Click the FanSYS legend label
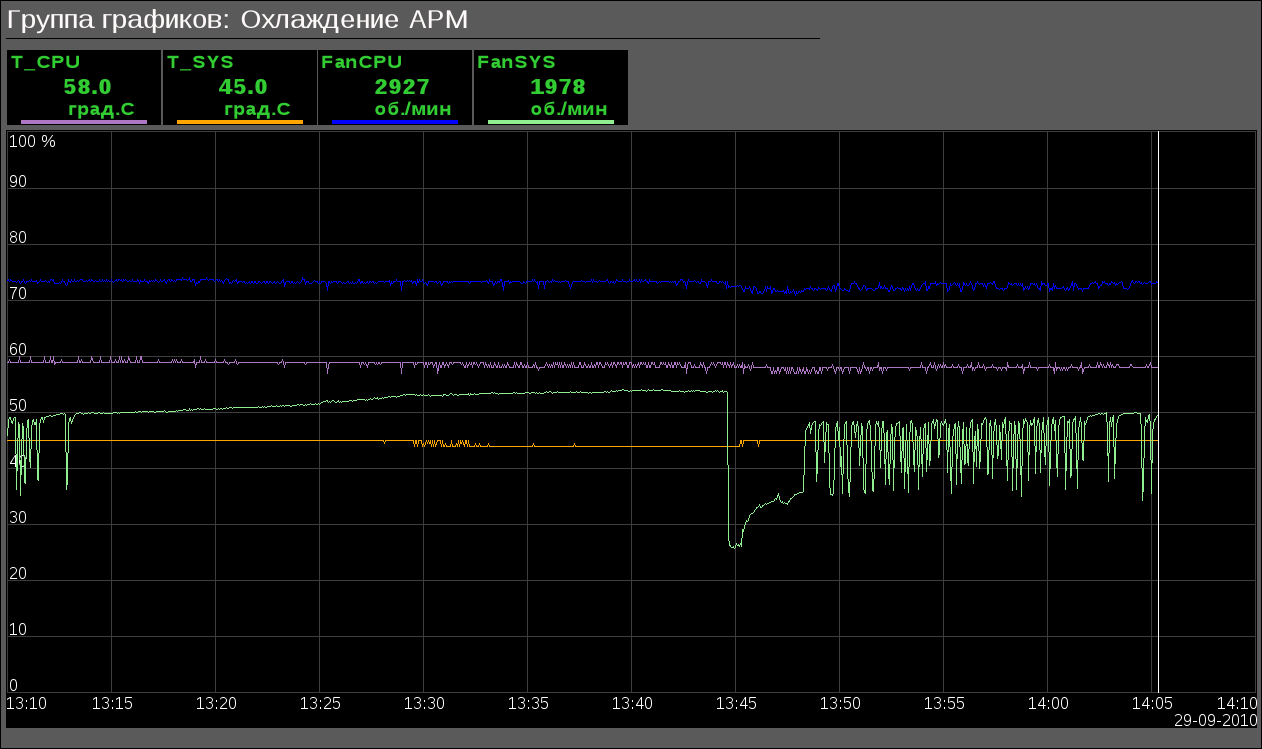 coord(517,62)
